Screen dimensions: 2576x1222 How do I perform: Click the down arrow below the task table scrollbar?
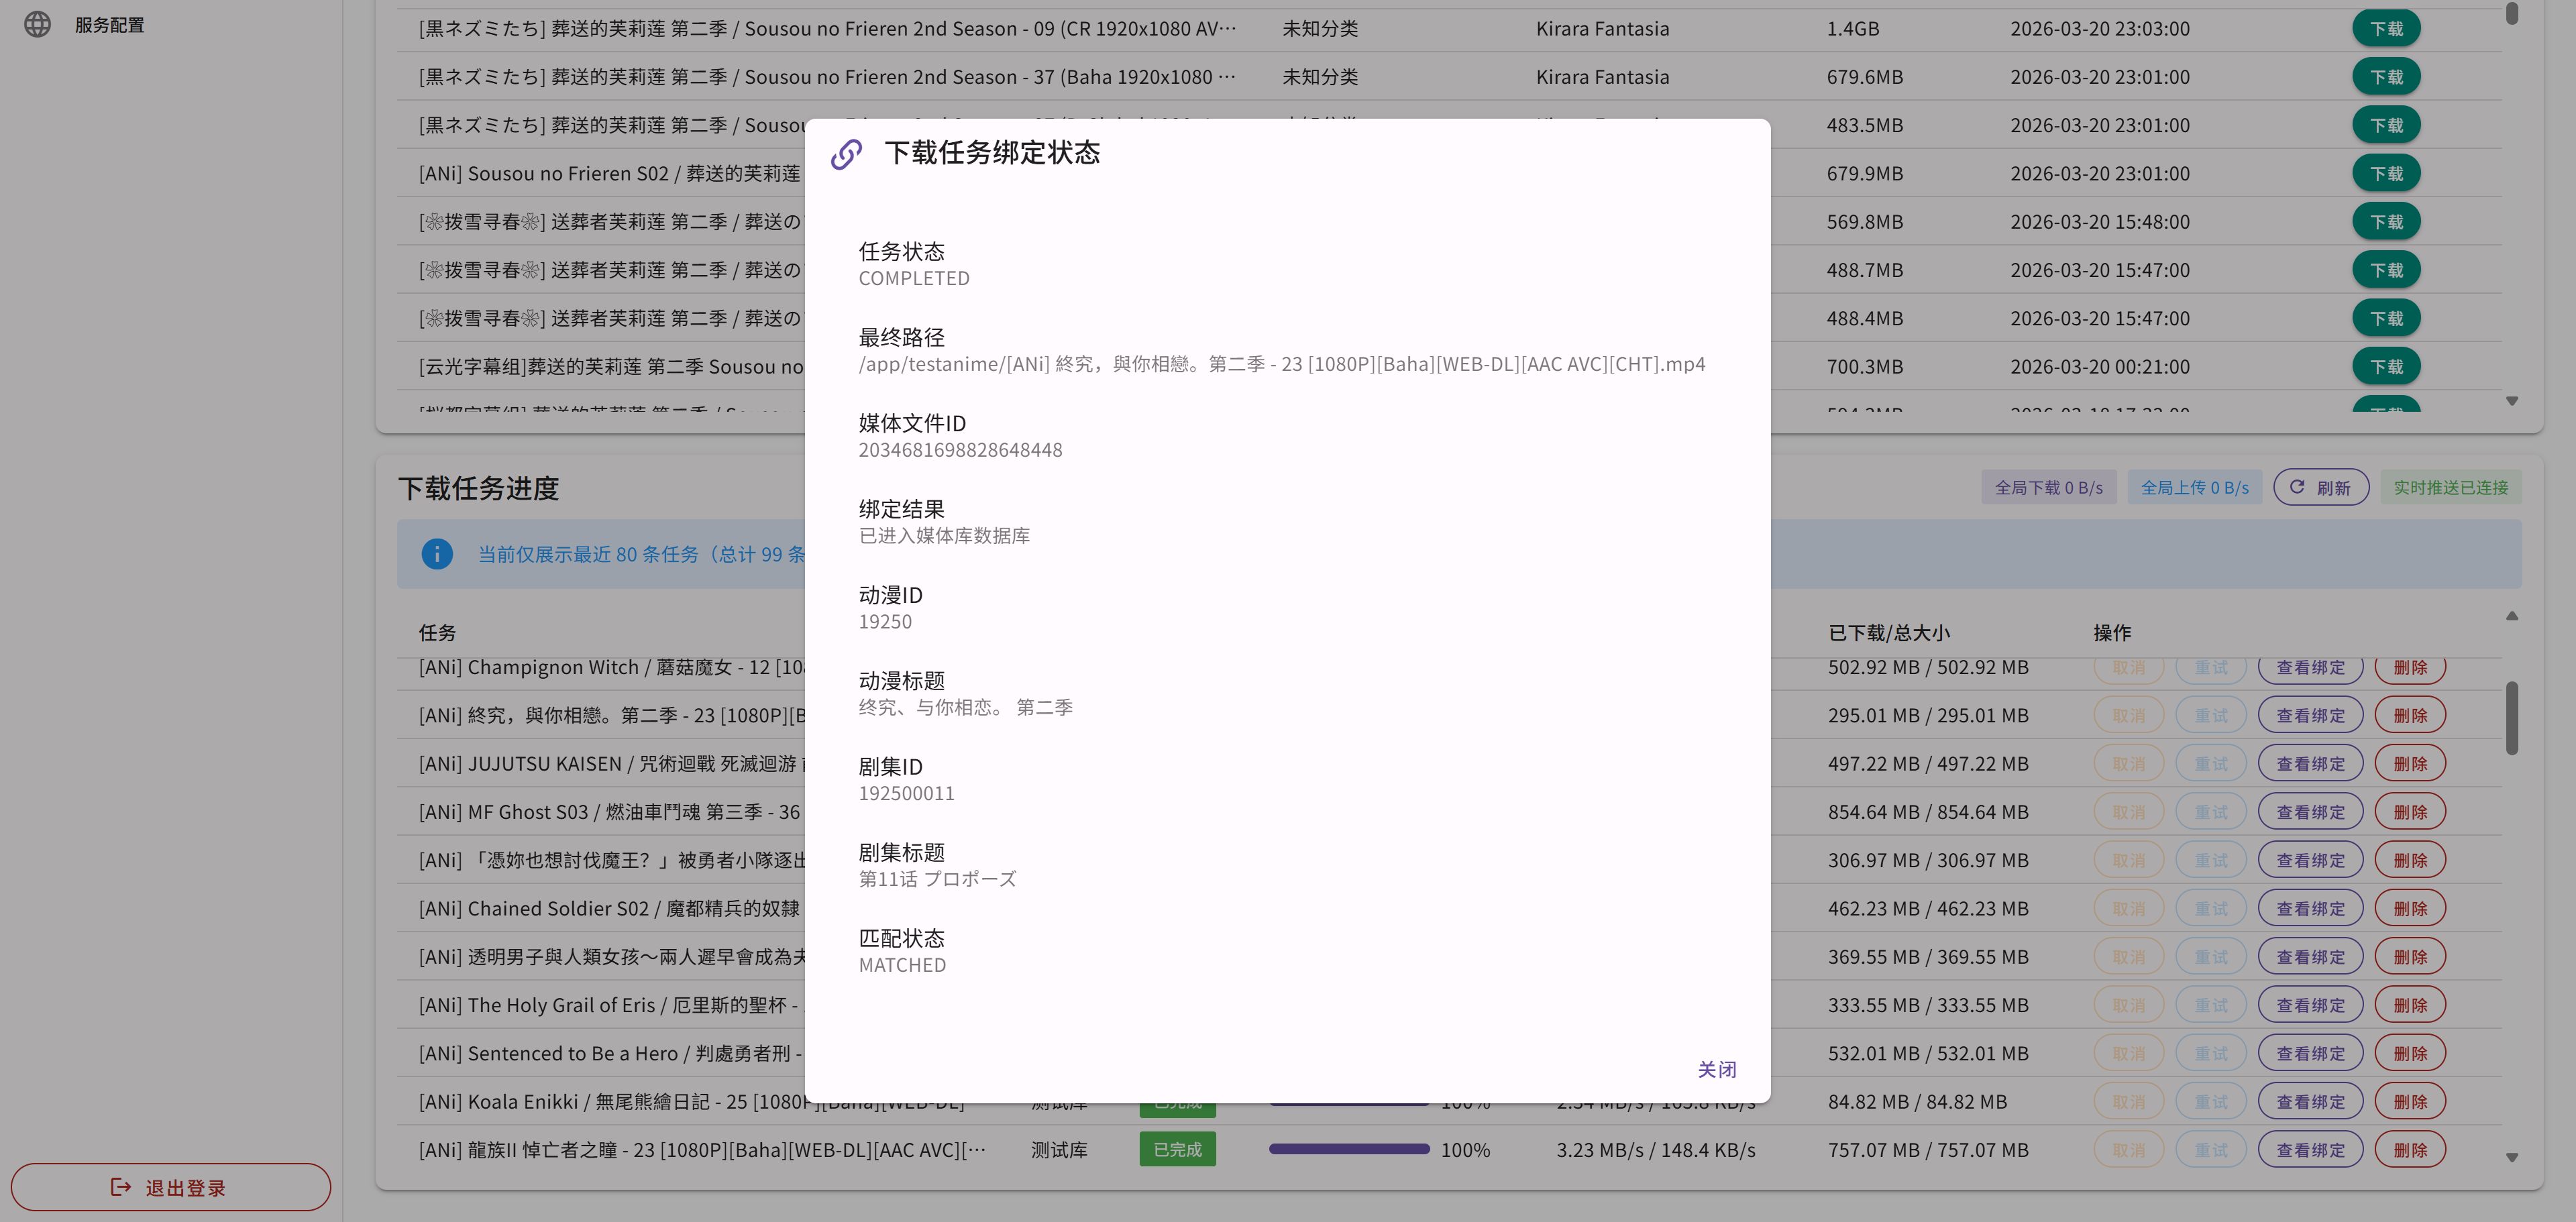2511,1157
